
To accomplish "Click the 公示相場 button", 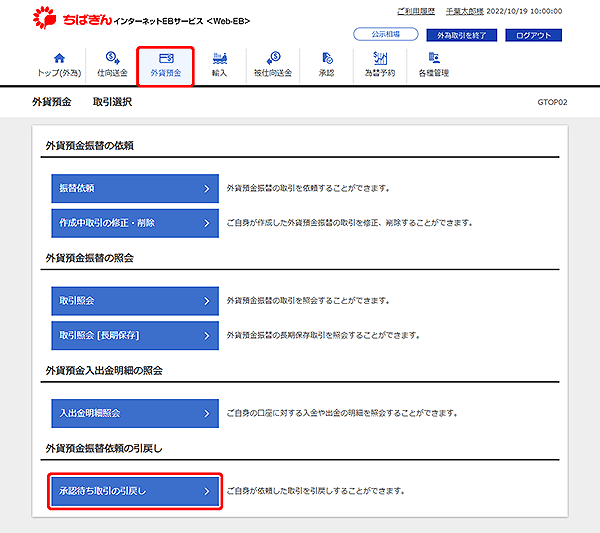I will point(386,34).
